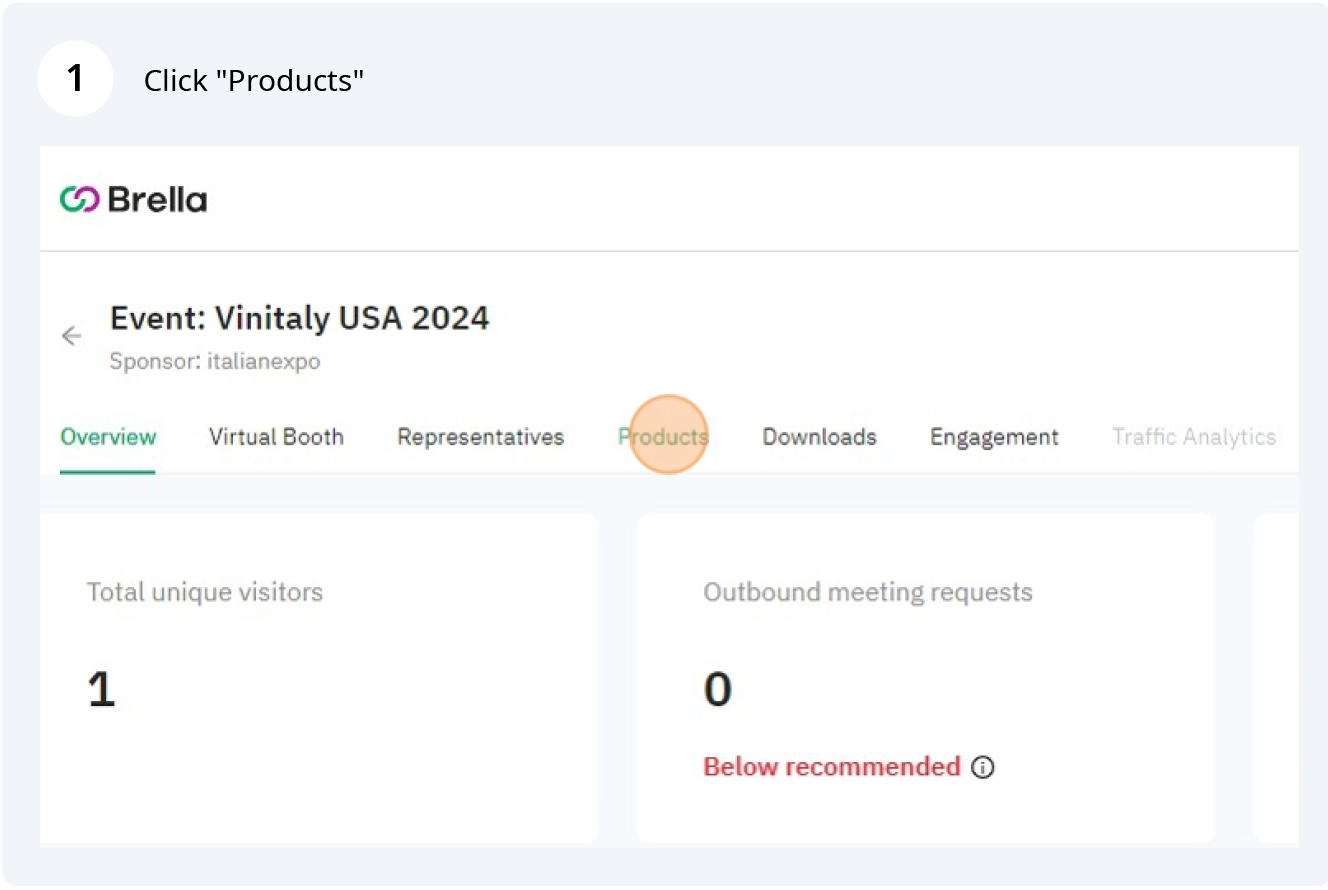The width and height of the screenshot is (1328, 890).
Task: Select the Overview tab
Action: click(108, 437)
